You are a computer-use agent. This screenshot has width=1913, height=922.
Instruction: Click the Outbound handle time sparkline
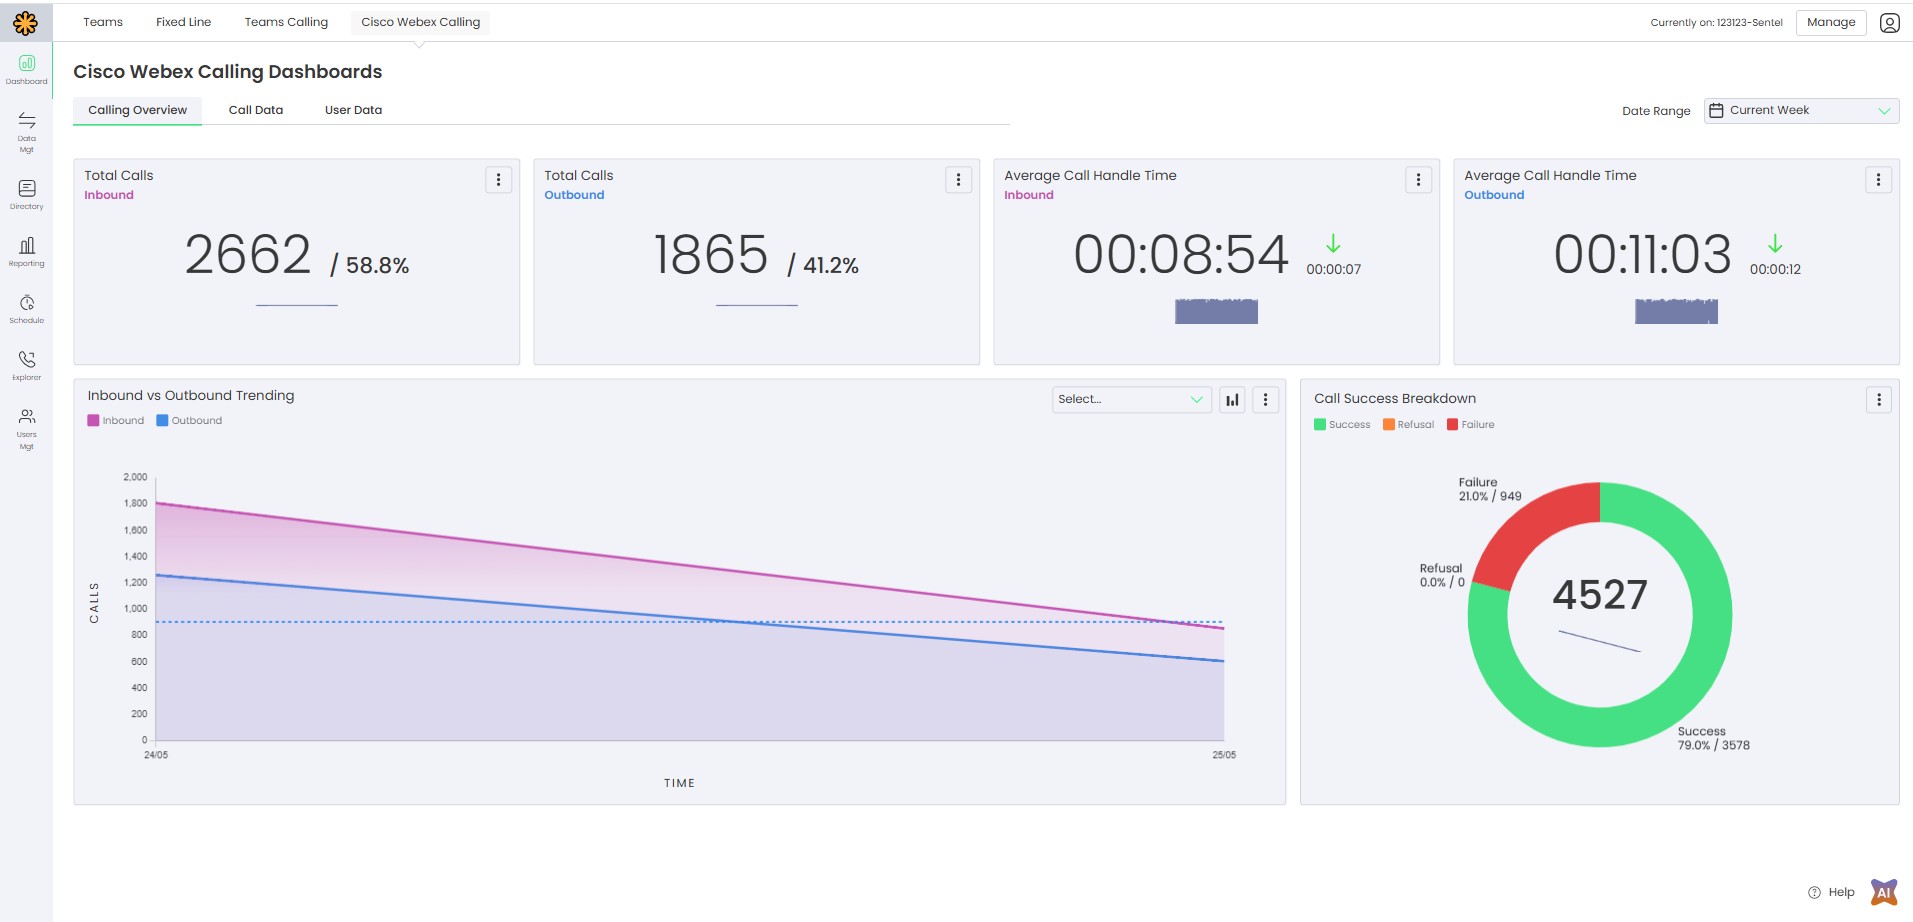coord(1676,311)
